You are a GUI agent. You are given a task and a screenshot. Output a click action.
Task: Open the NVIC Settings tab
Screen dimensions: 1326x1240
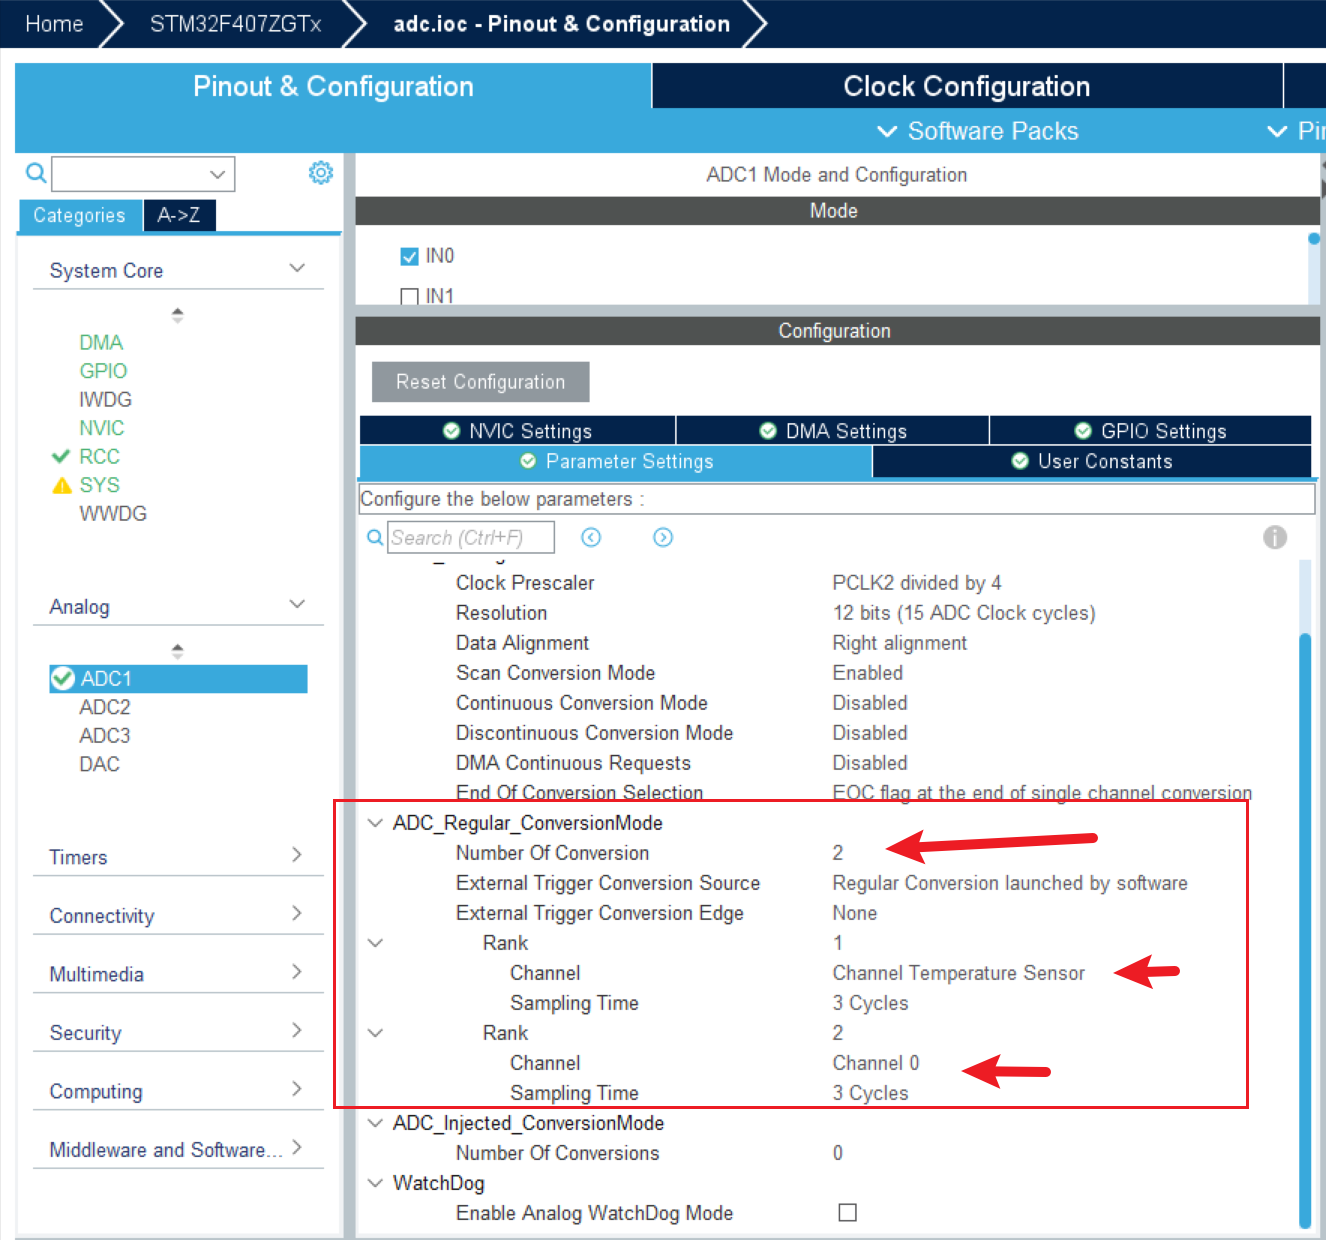(x=518, y=431)
